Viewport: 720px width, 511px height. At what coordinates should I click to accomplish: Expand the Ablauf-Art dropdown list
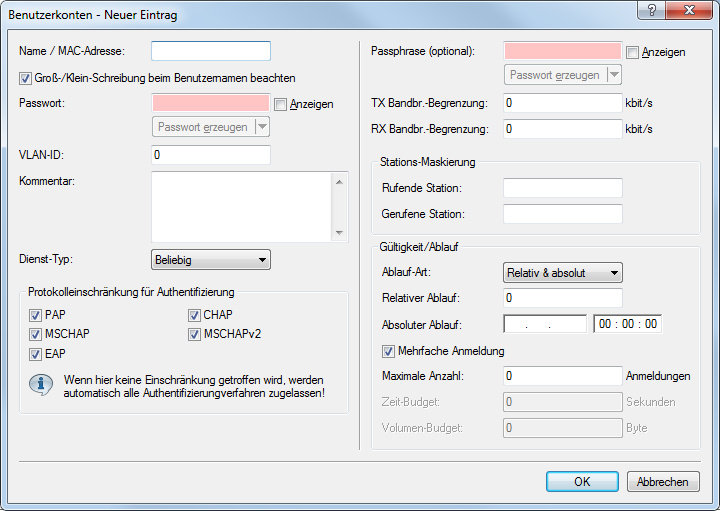point(562,272)
